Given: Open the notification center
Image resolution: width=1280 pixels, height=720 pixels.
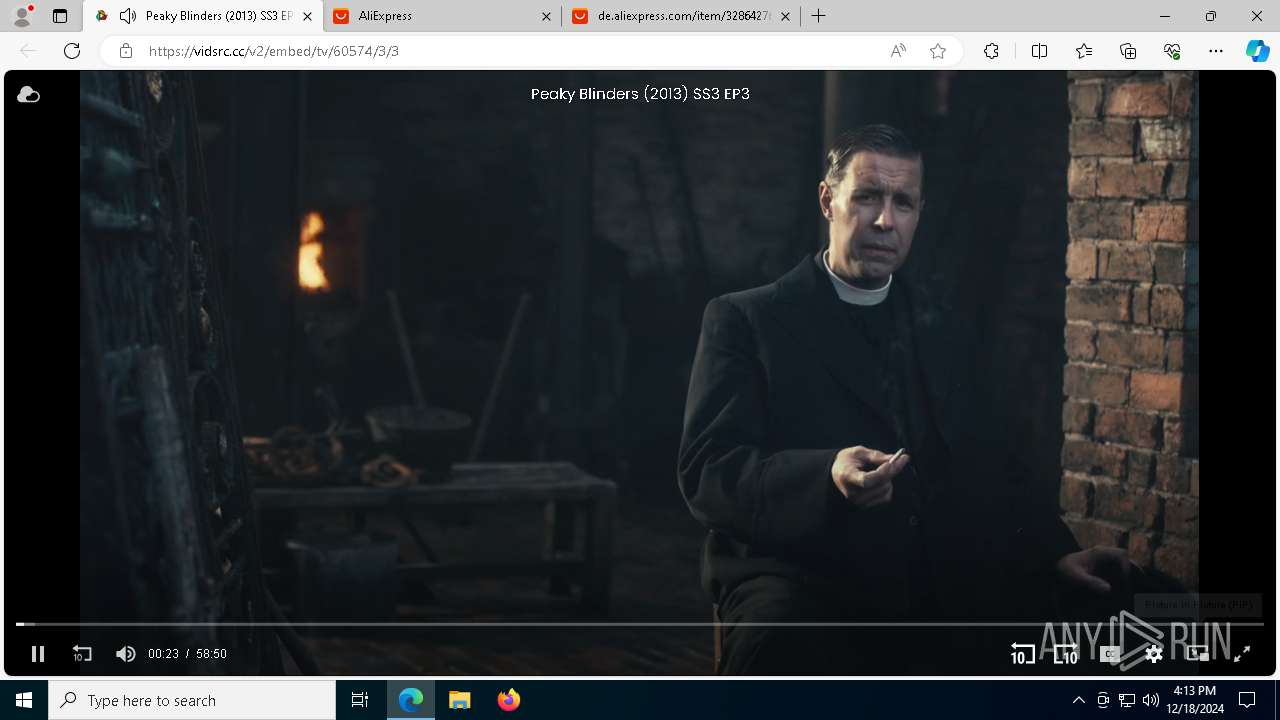Looking at the screenshot, I should 1247,700.
